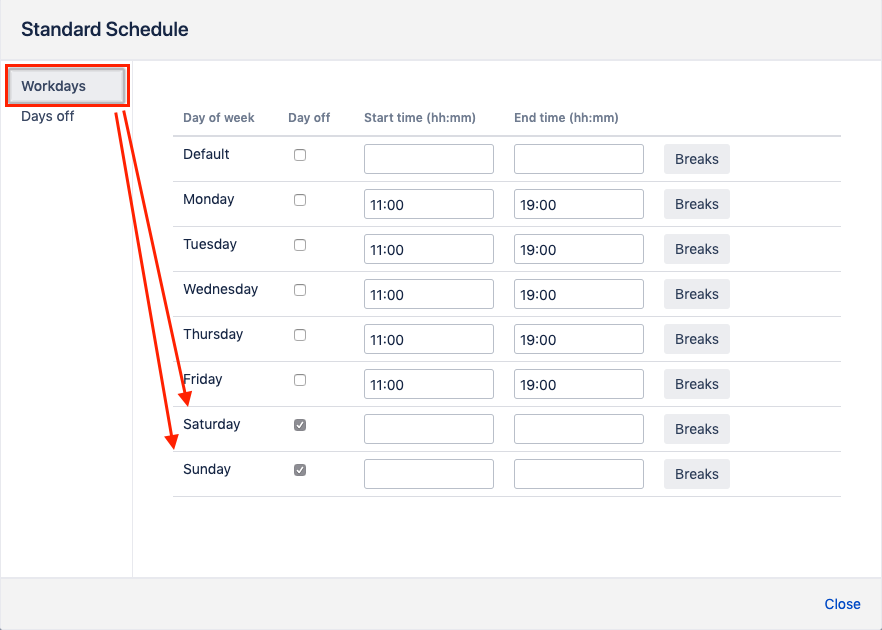Open Breaks for Sunday
Image resolution: width=882 pixels, height=630 pixels.
(696, 474)
